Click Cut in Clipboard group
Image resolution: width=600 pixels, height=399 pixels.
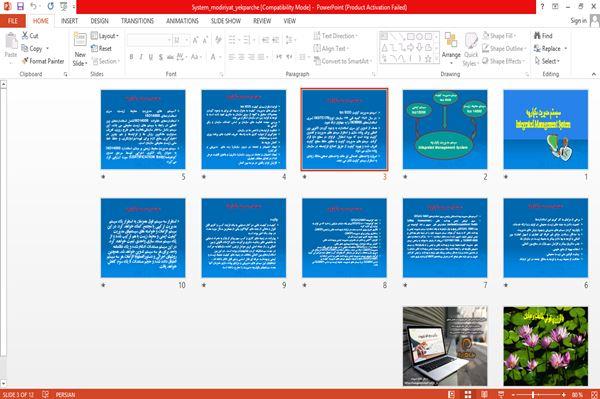pos(30,36)
